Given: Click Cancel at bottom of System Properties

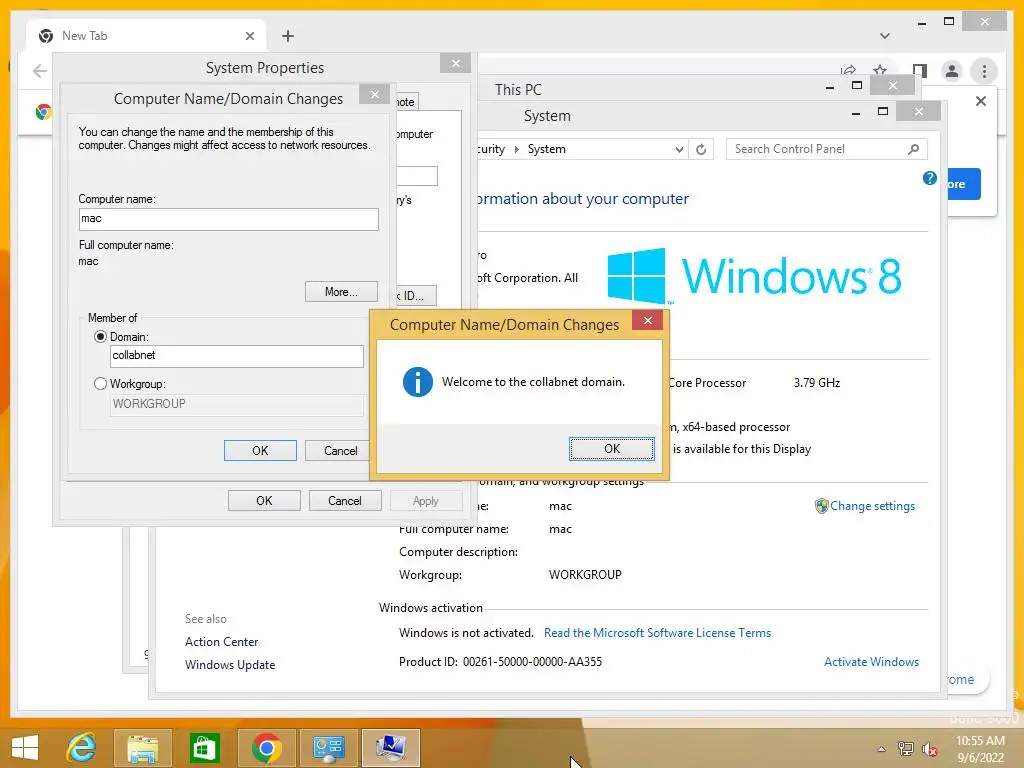Looking at the screenshot, I should pyautogui.click(x=345, y=501).
